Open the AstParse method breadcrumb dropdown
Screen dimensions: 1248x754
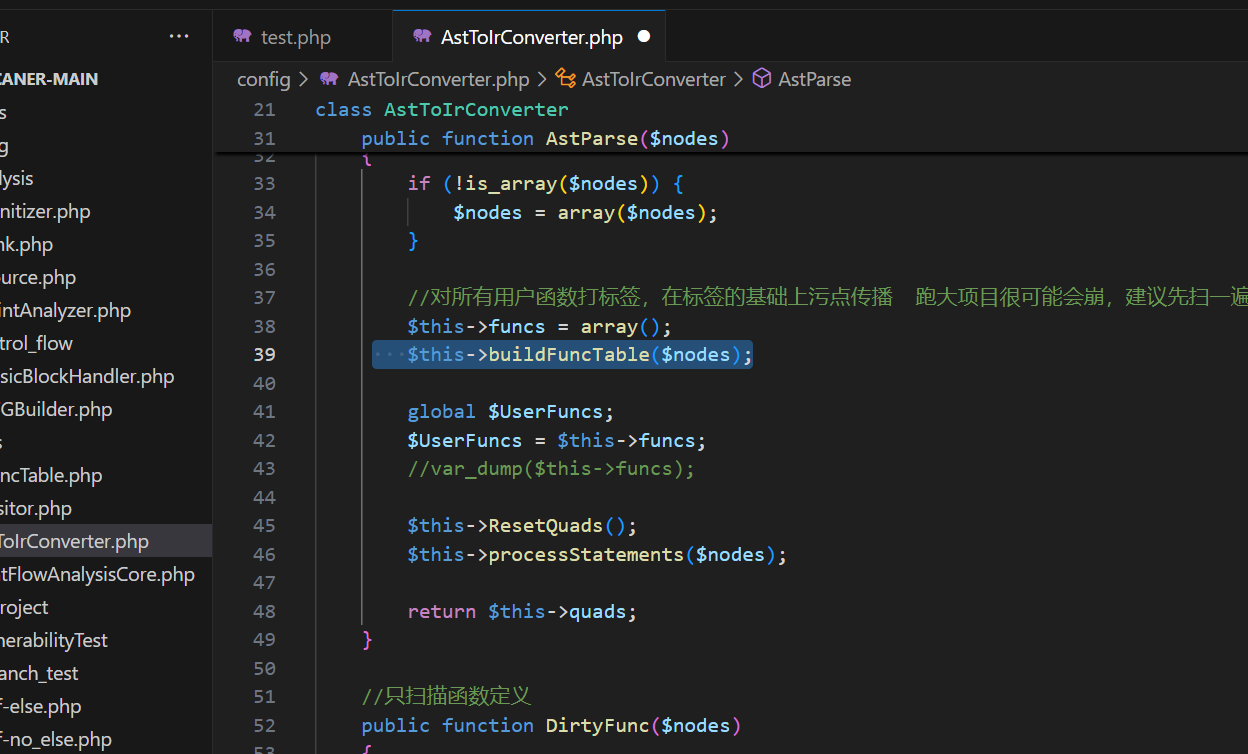point(814,79)
